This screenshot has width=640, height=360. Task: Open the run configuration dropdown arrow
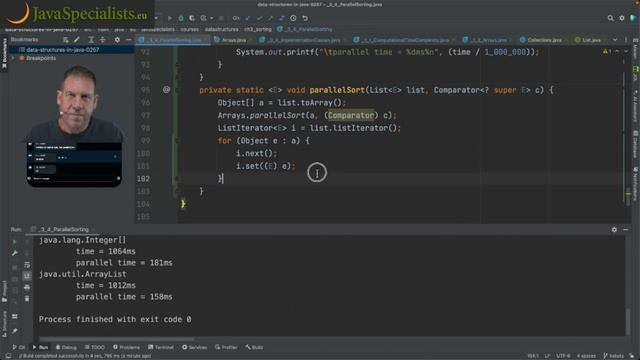click(156, 18)
